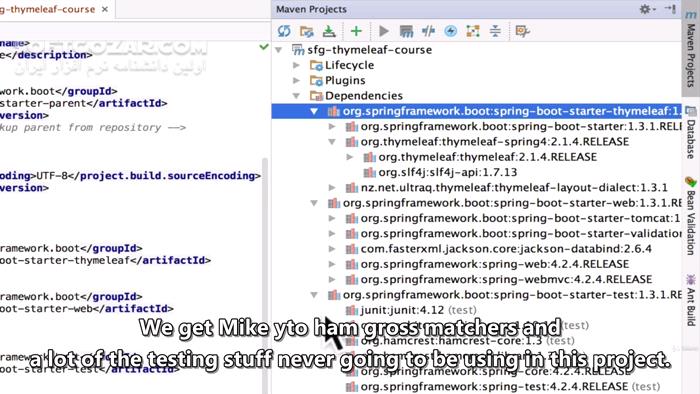This screenshot has height=394, width=700.
Task: Click oot-starter-web artifactId line in editor
Action: click(x=87, y=309)
